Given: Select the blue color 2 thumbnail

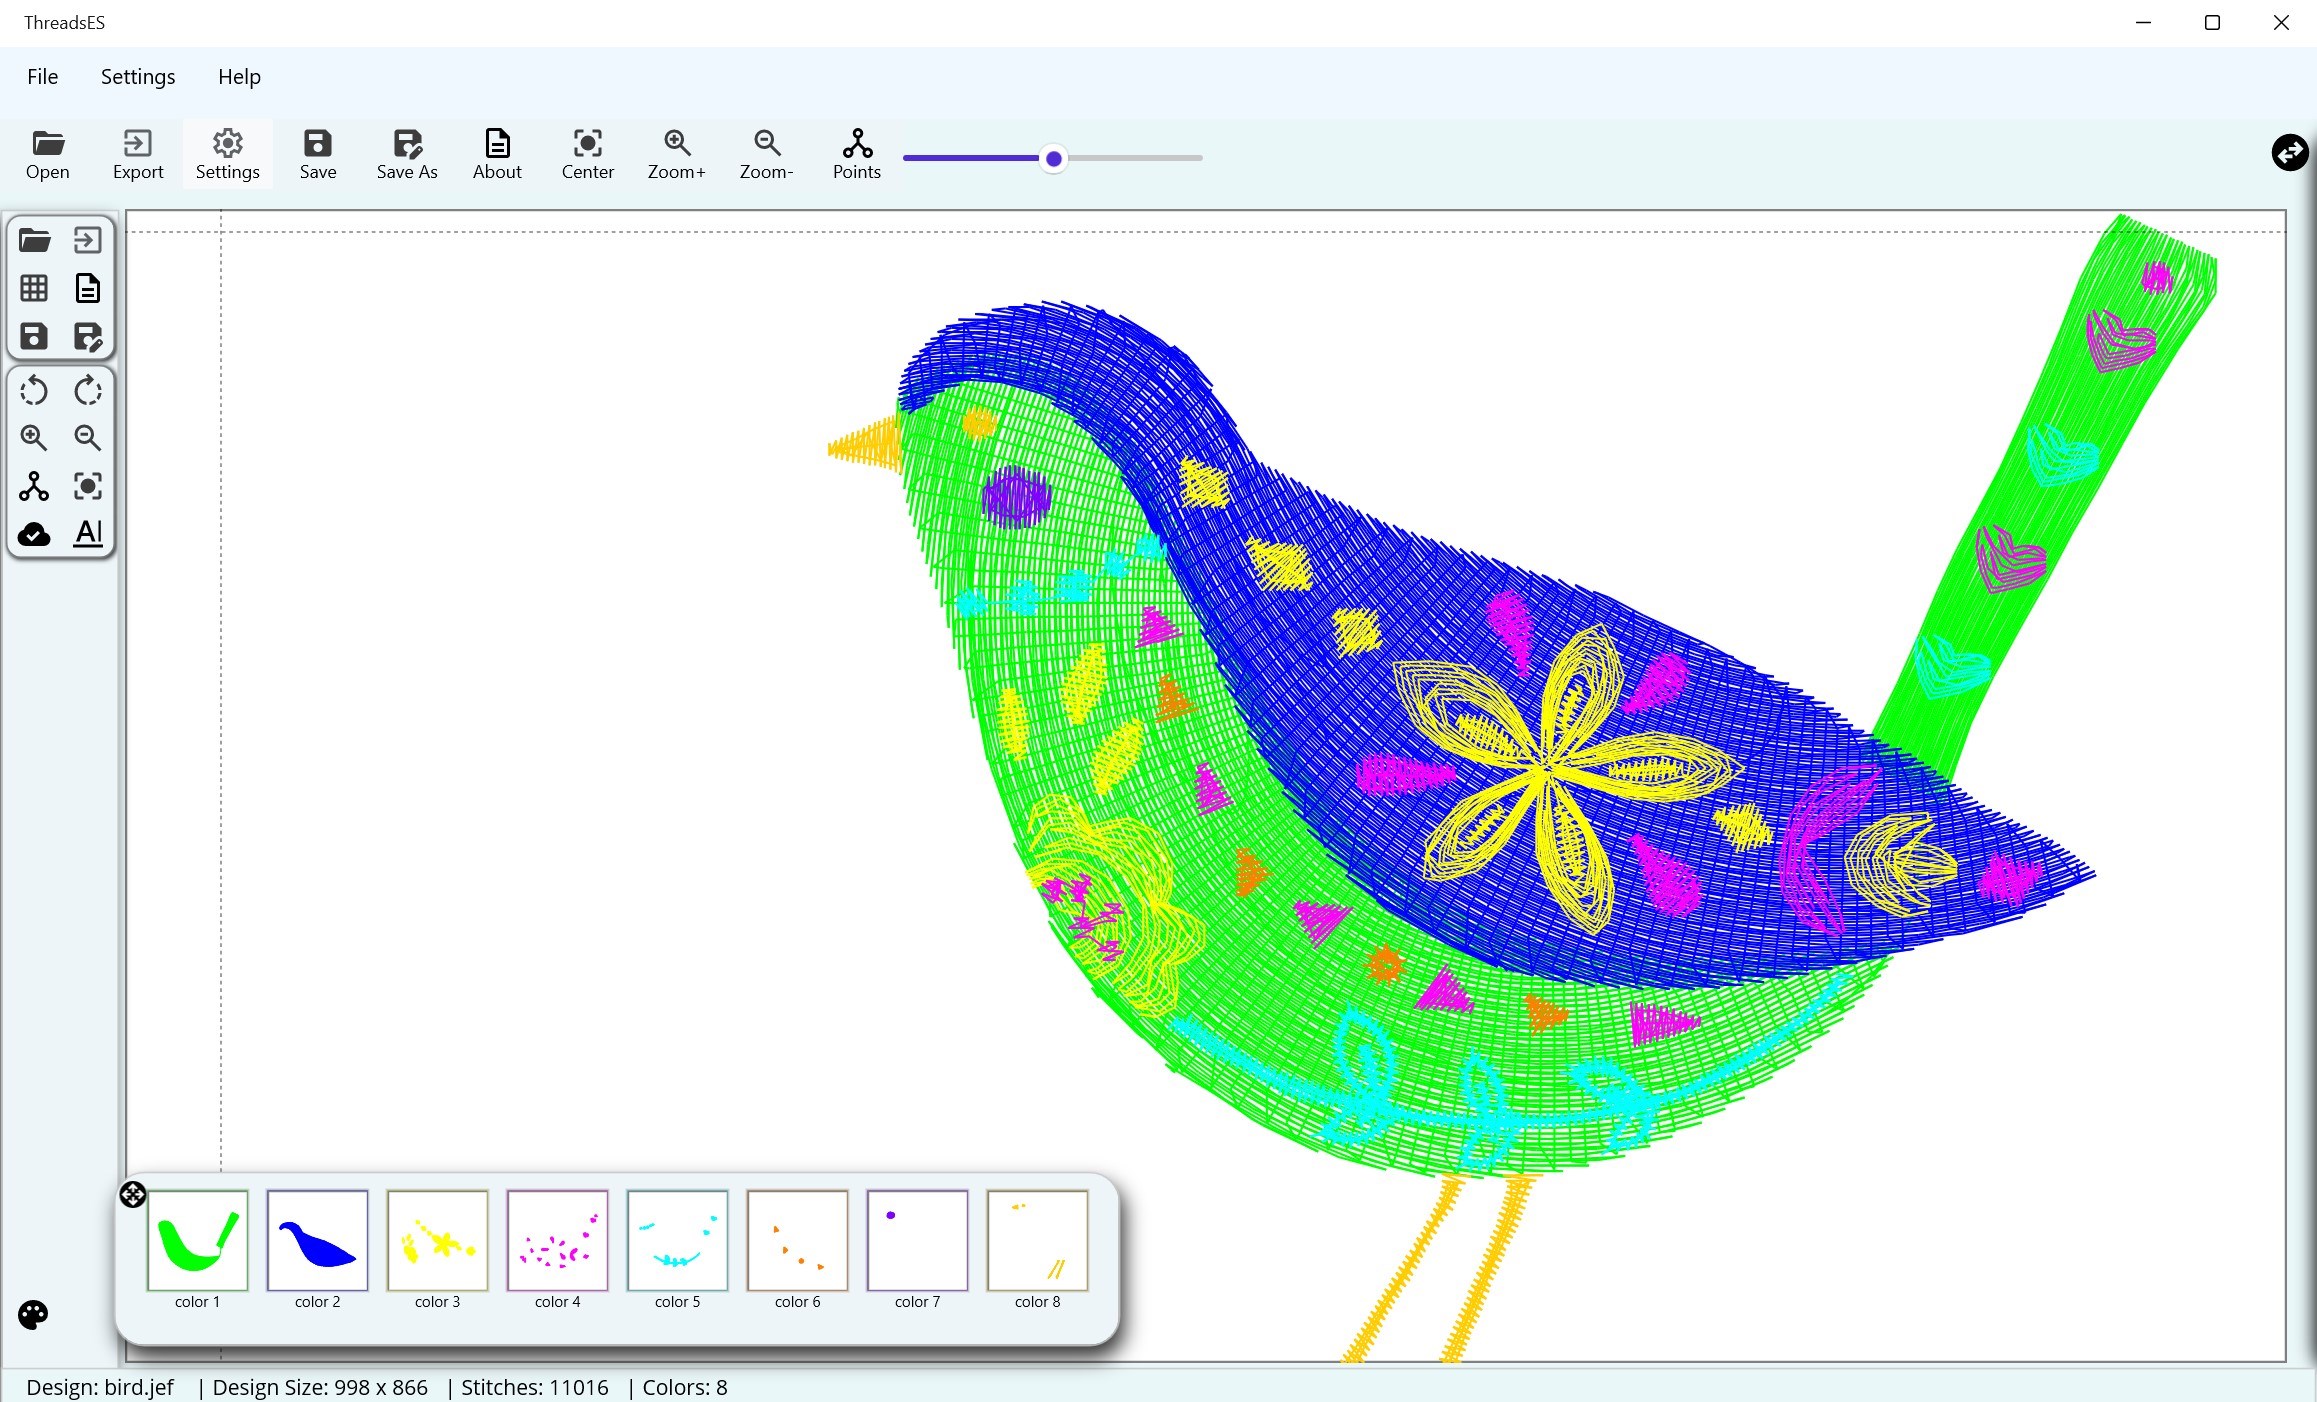Looking at the screenshot, I should coord(317,1240).
